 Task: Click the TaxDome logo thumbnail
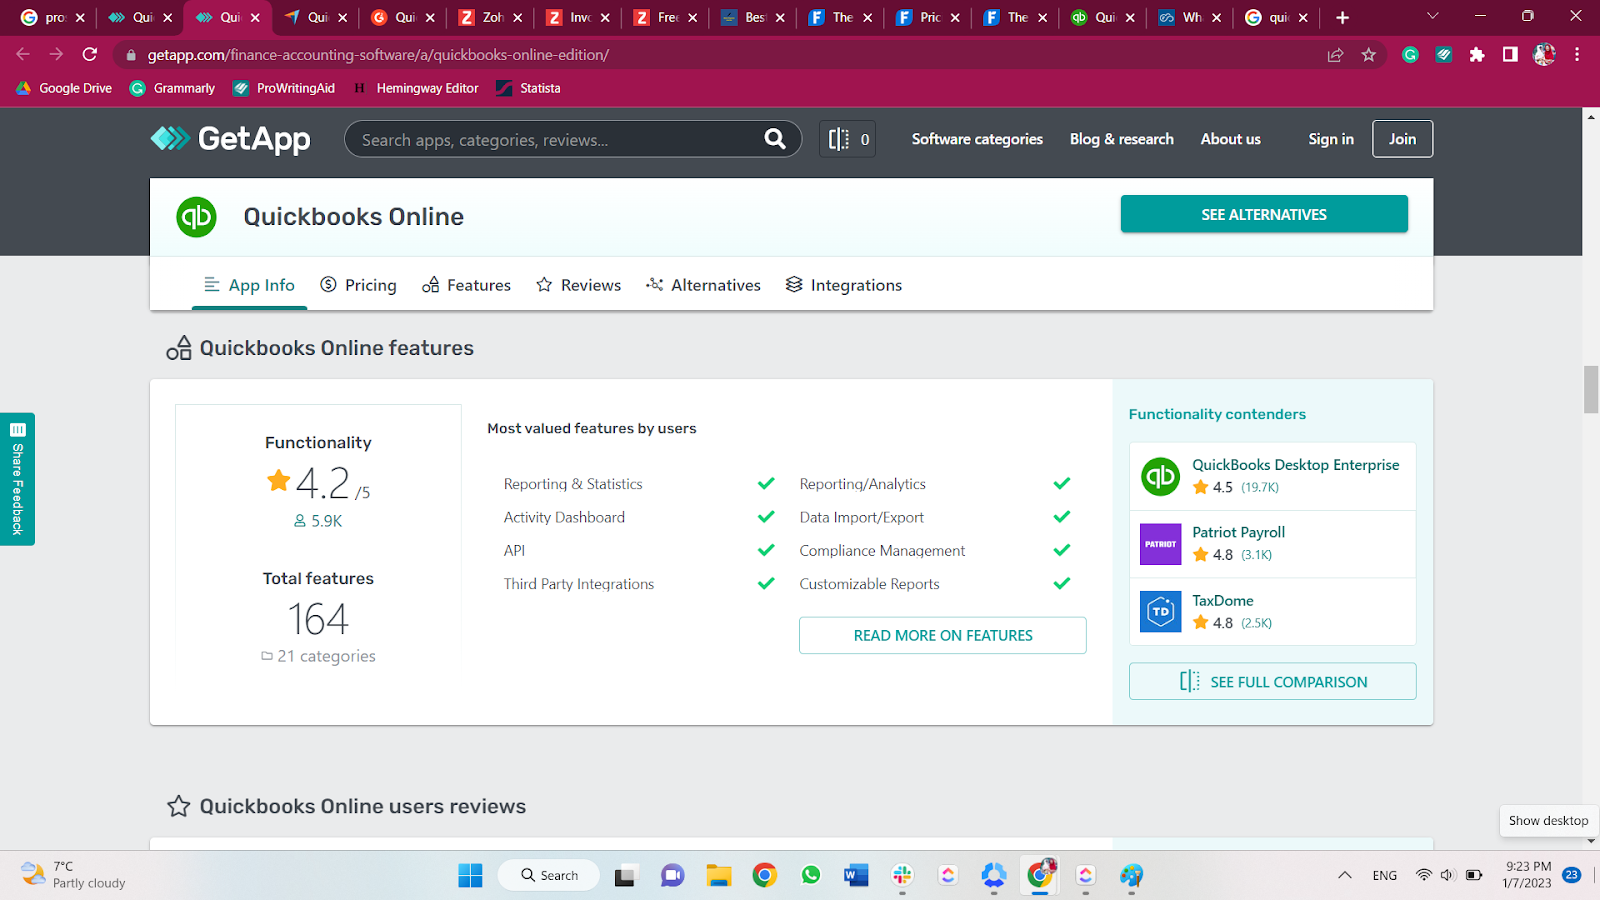click(x=1161, y=612)
